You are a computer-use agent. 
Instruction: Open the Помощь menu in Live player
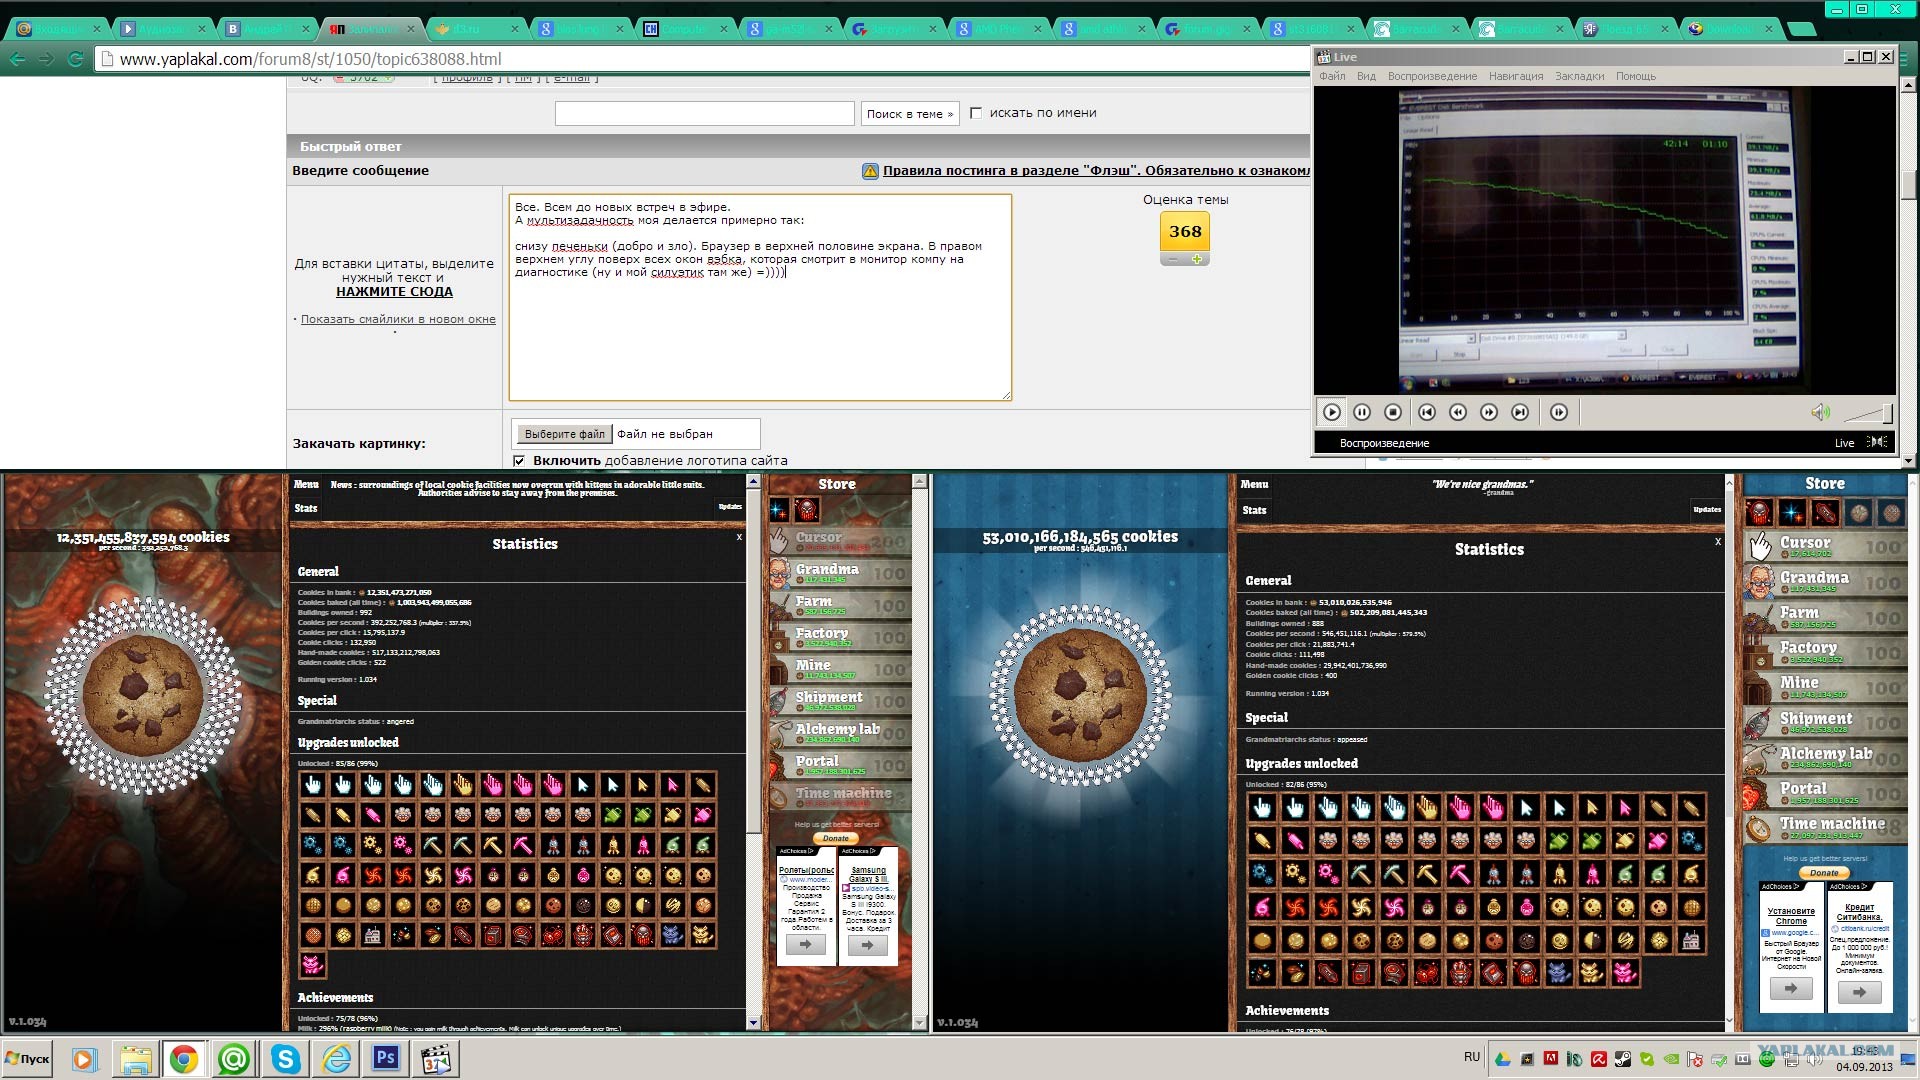1636,76
